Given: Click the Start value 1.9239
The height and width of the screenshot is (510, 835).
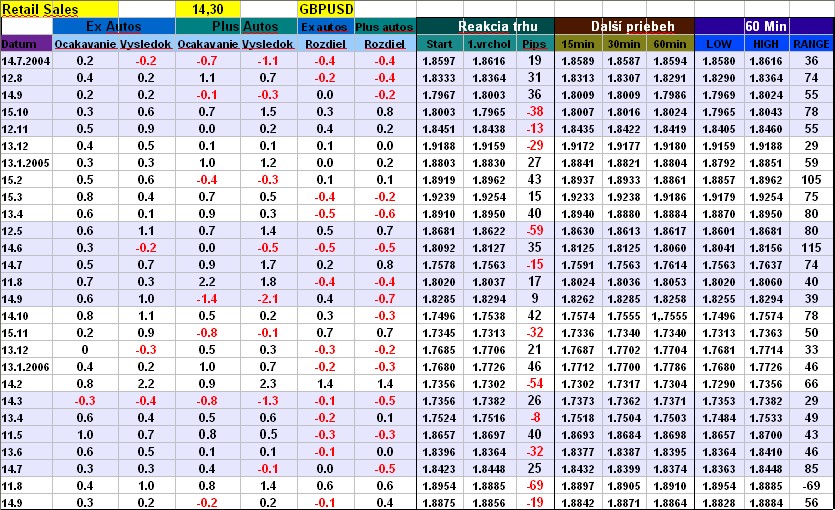Looking at the screenshot, I should click(439, 197).
